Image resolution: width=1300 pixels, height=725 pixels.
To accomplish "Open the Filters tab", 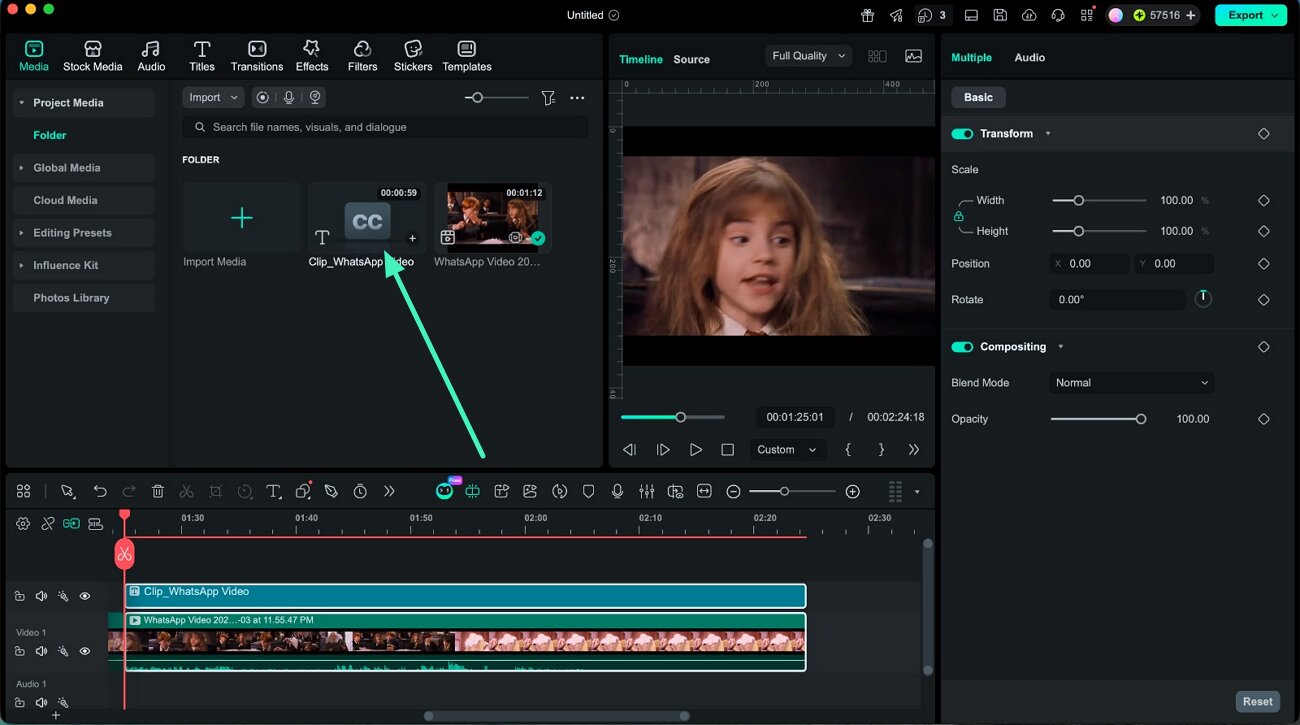I will pos(362,56).
